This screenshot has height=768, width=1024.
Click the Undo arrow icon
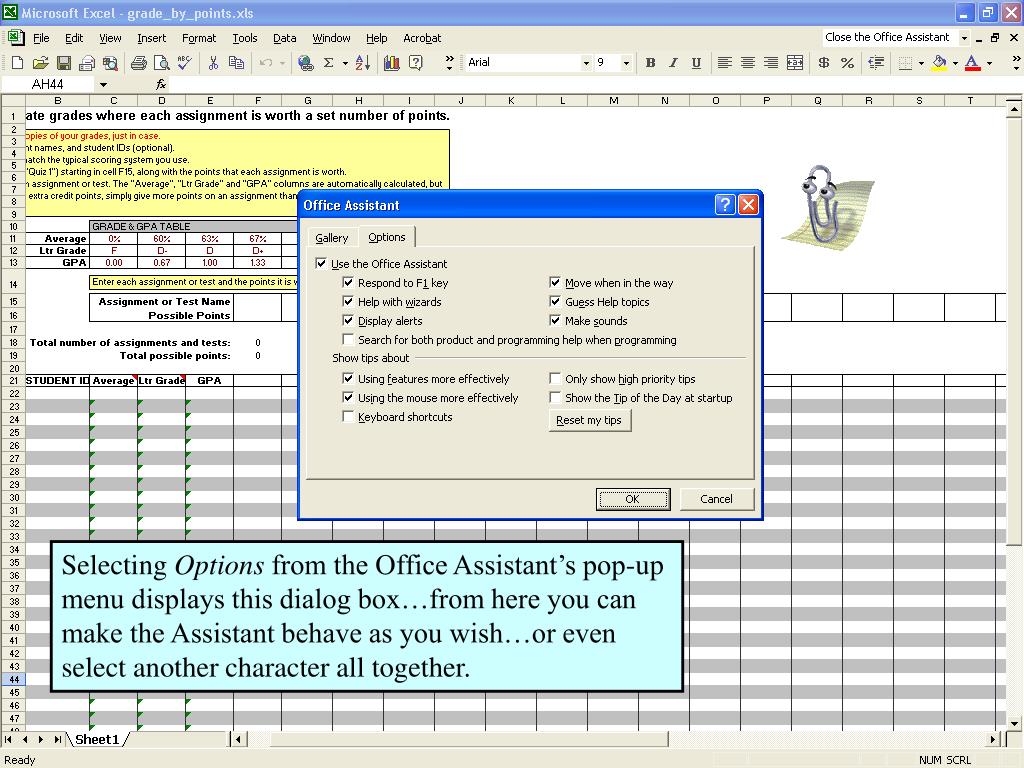coord(266,63)
